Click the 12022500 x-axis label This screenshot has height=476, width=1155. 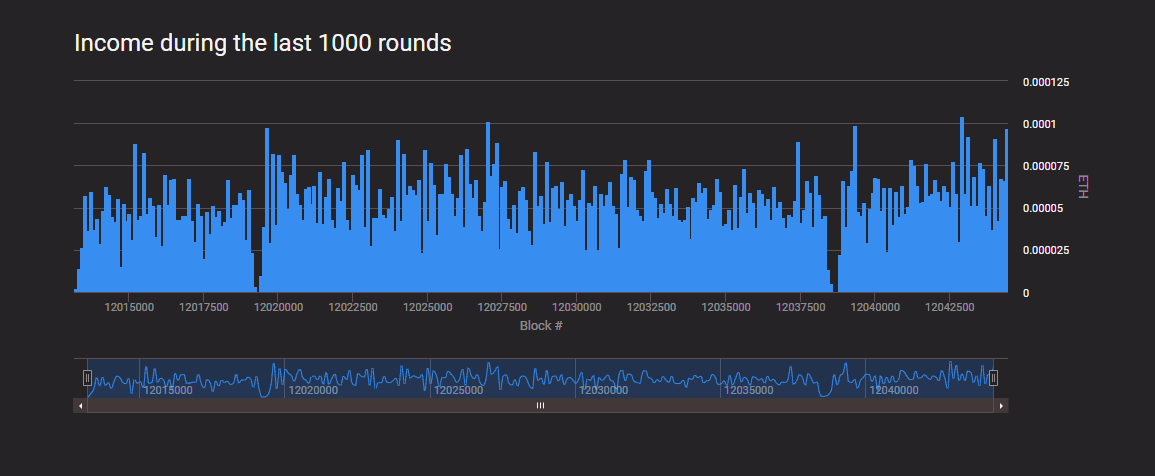pos(354,305)
